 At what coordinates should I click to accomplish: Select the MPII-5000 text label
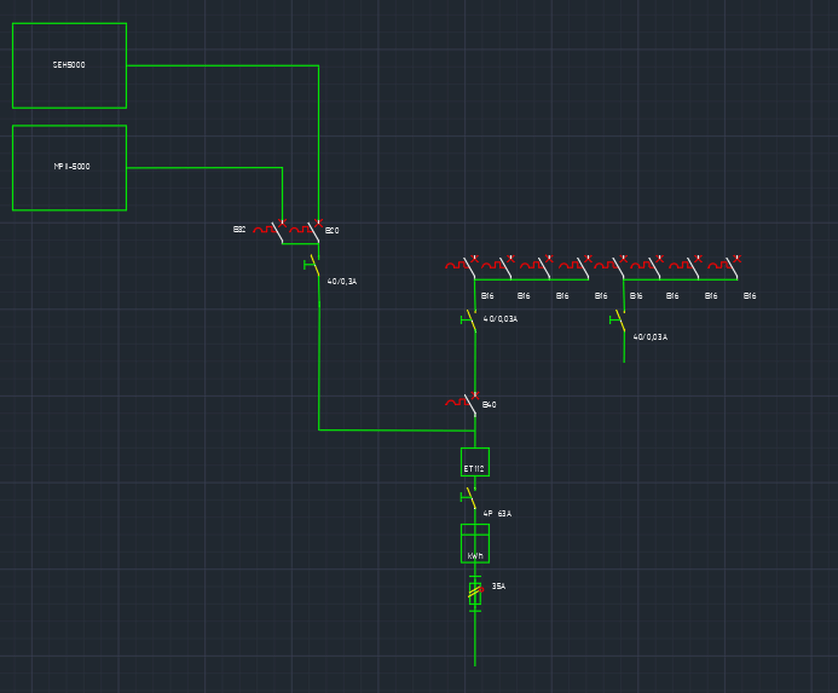72,167
